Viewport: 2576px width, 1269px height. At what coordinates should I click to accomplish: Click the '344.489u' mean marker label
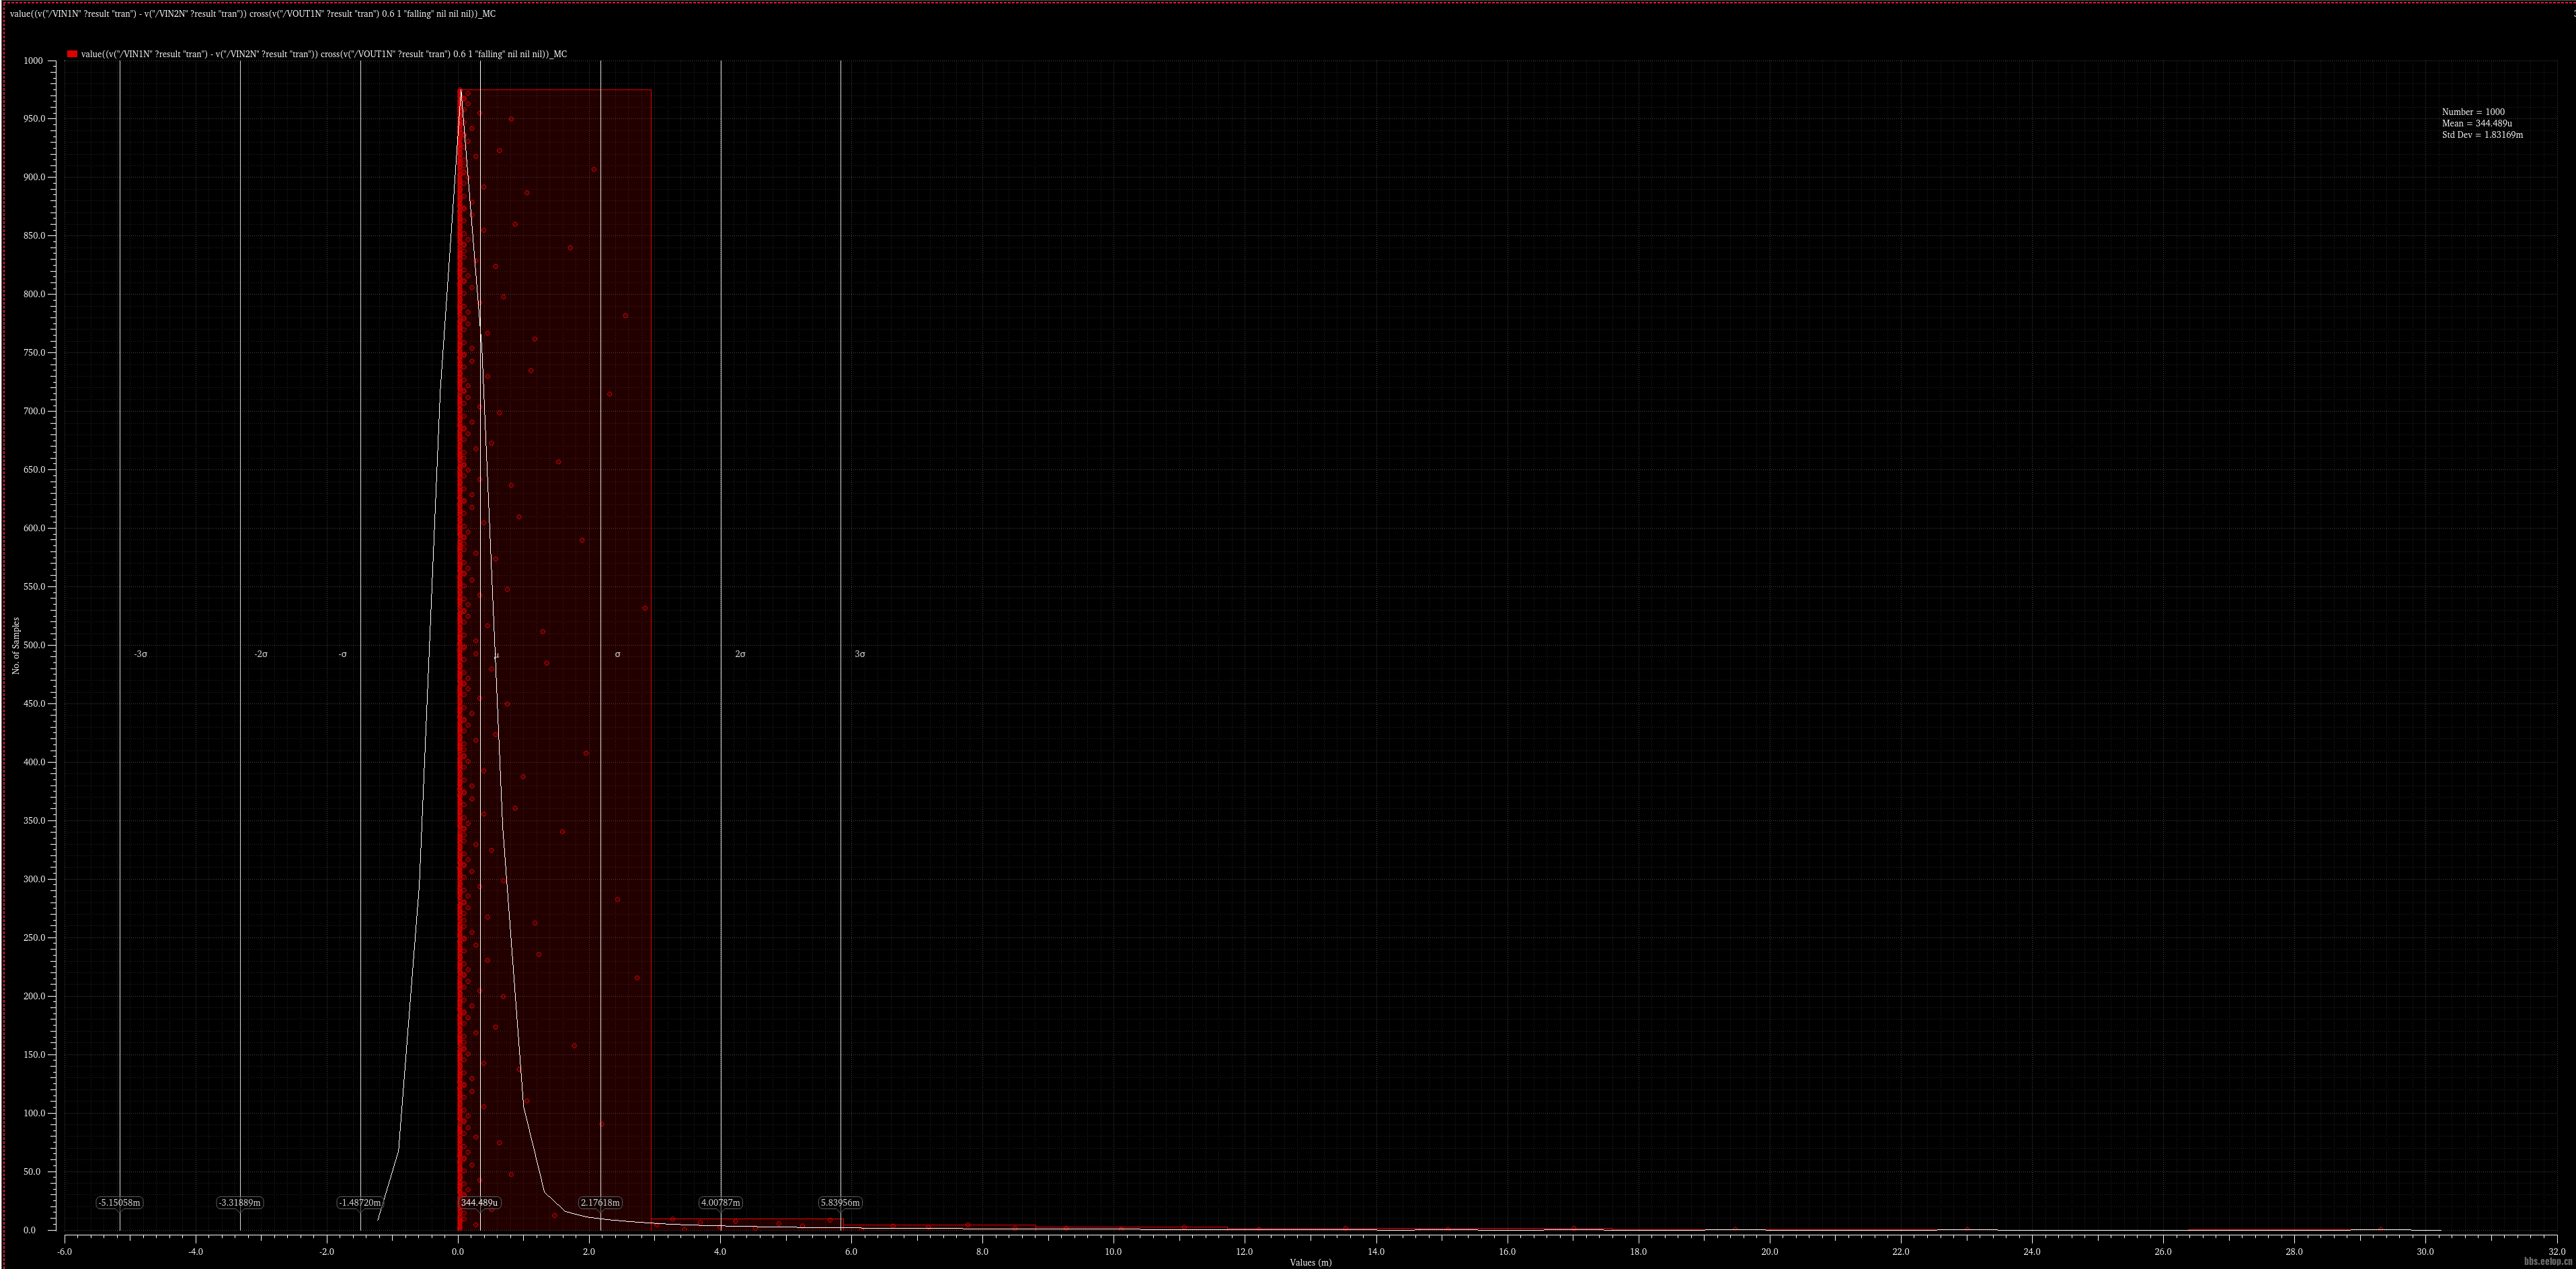(480, 1202)
